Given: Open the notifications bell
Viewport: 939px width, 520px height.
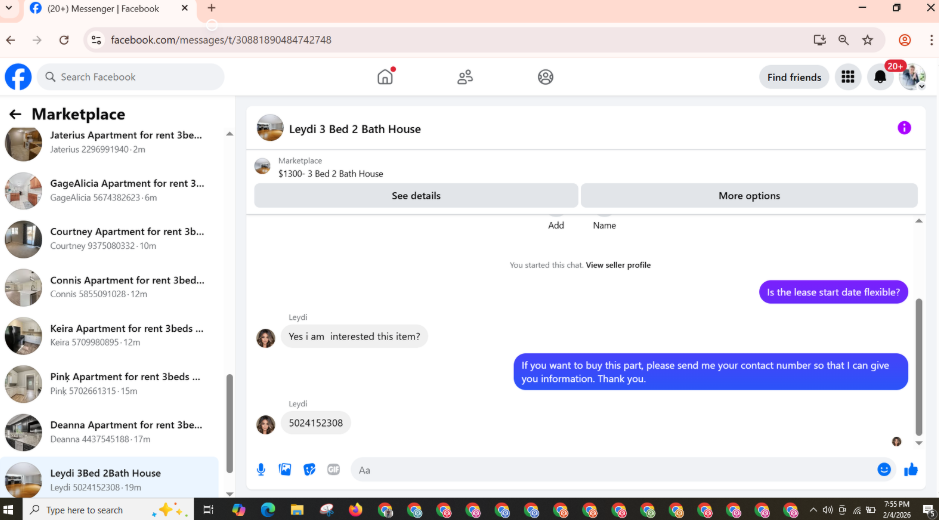Looking at the screenshot, I should (x=880, y=77).
